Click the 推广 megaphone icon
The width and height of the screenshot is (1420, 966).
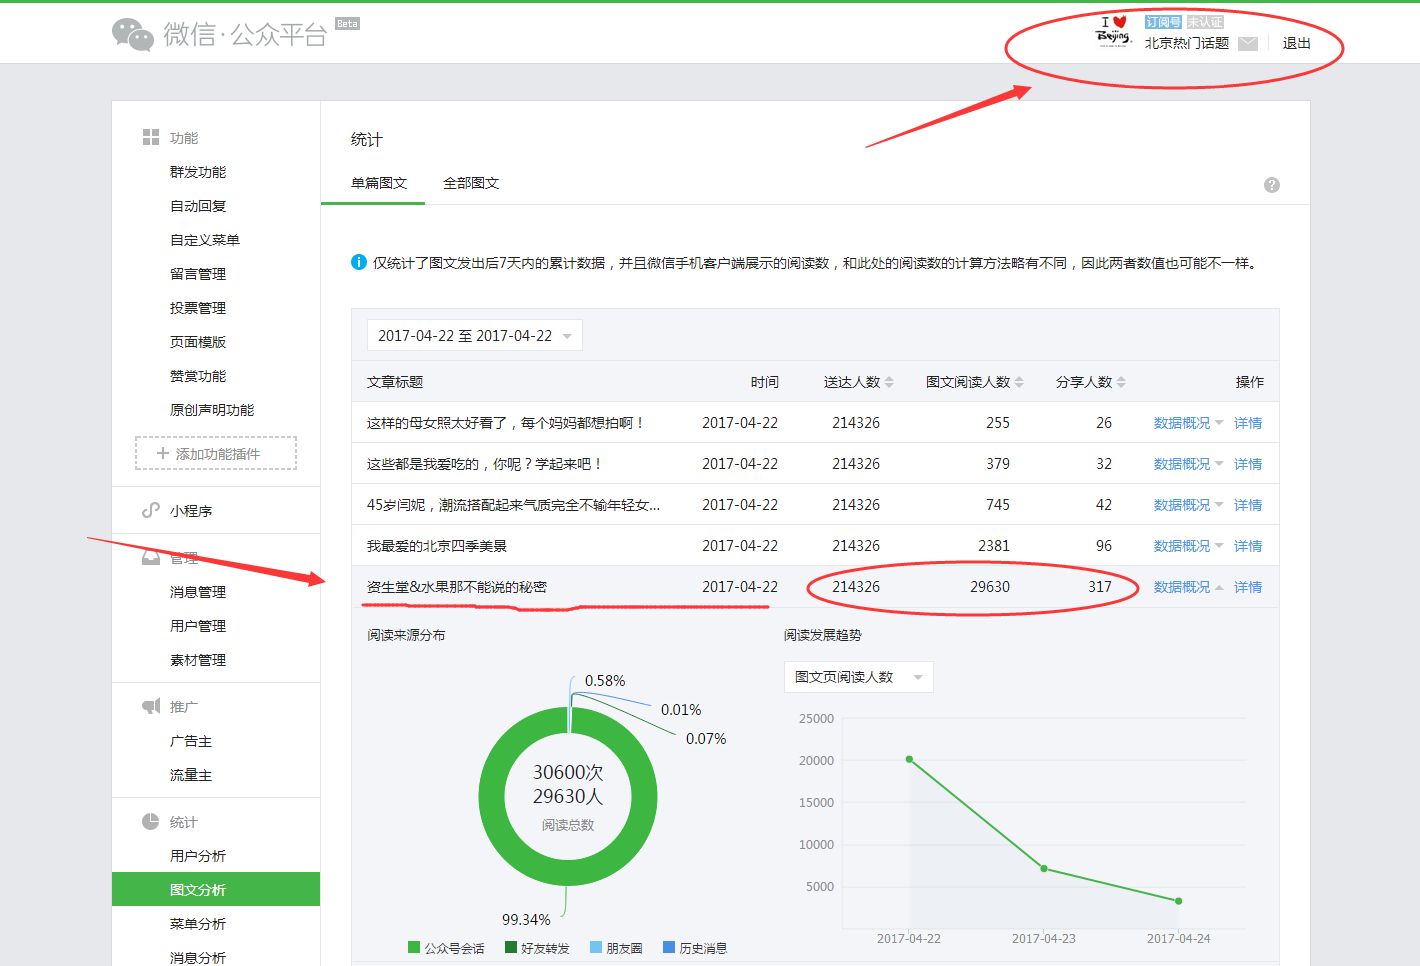click(x=151, y=706)
